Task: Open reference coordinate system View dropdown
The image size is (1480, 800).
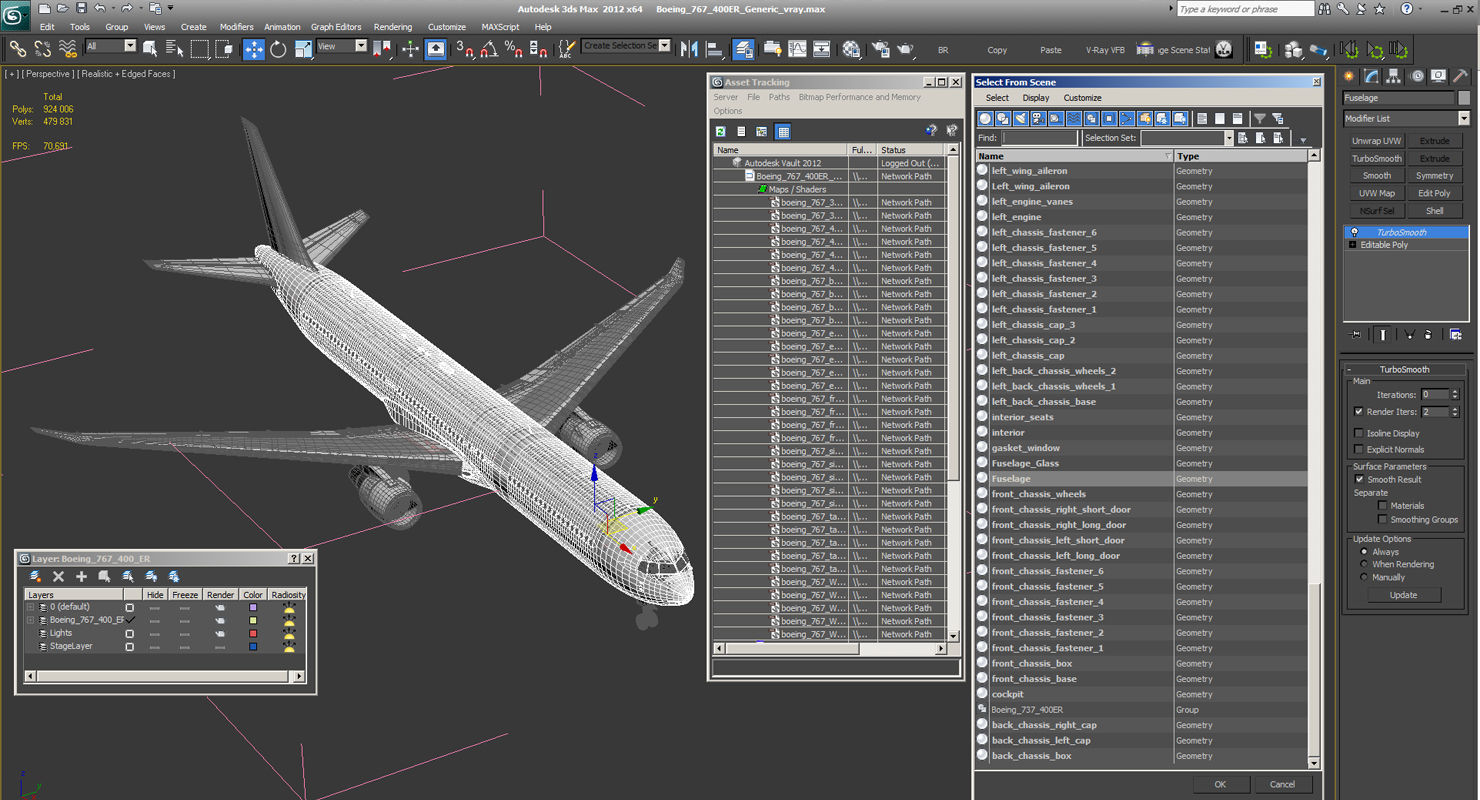Action: click(x=342, y=46)
